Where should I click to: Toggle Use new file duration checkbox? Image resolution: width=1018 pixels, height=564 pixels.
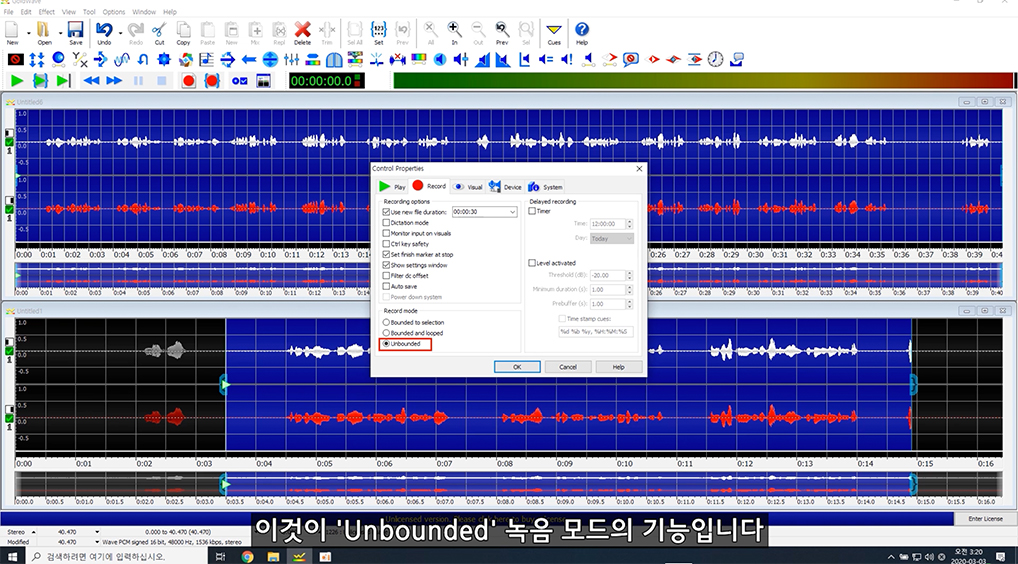tap(386, 212)
